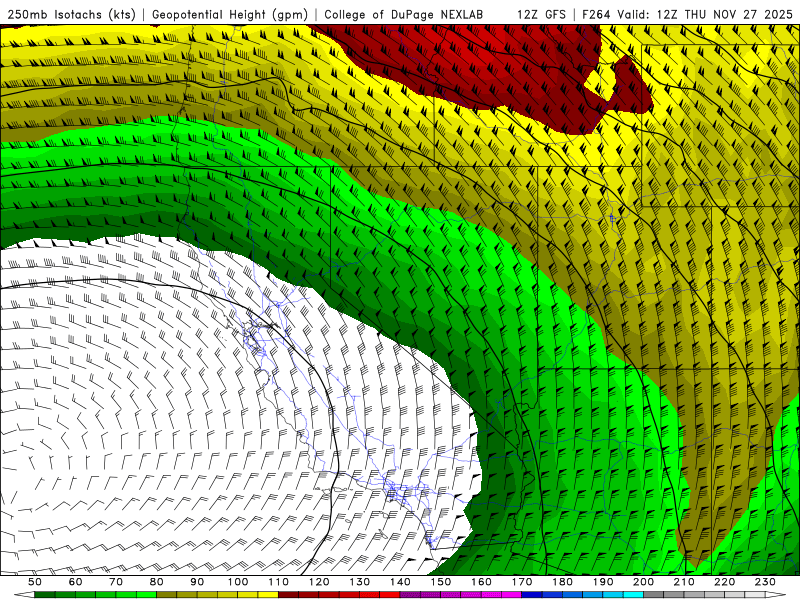Image resolution: width=800 pixels, height=600 pixels.
Task: Select the dark maroon swatch starting at 110
Action: pyautogui.click(x=288, y=595)
